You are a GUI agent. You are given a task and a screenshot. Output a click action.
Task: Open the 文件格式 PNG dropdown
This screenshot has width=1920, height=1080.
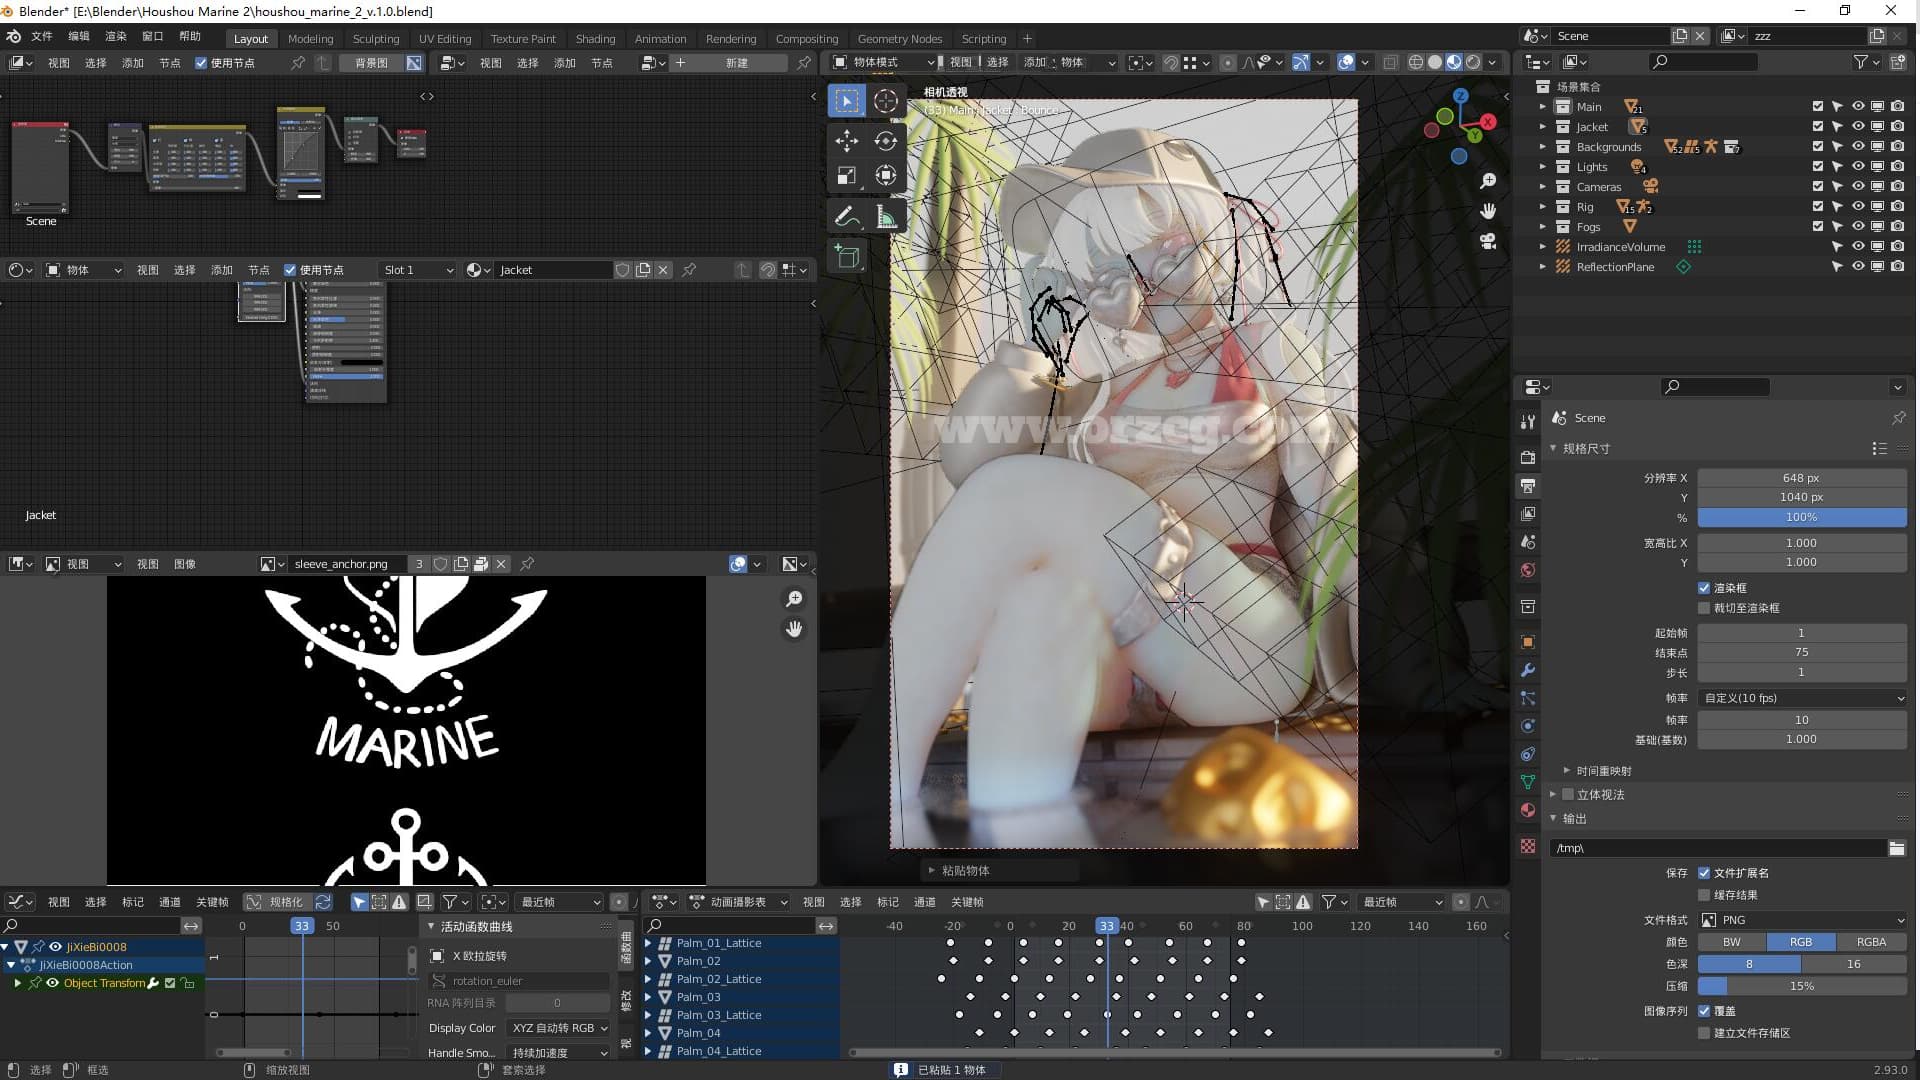[1802, 920]
